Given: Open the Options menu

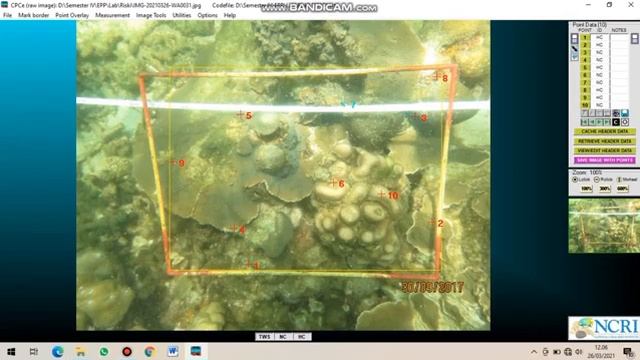Looking at the screenshot, I should [x=207, y=15].
